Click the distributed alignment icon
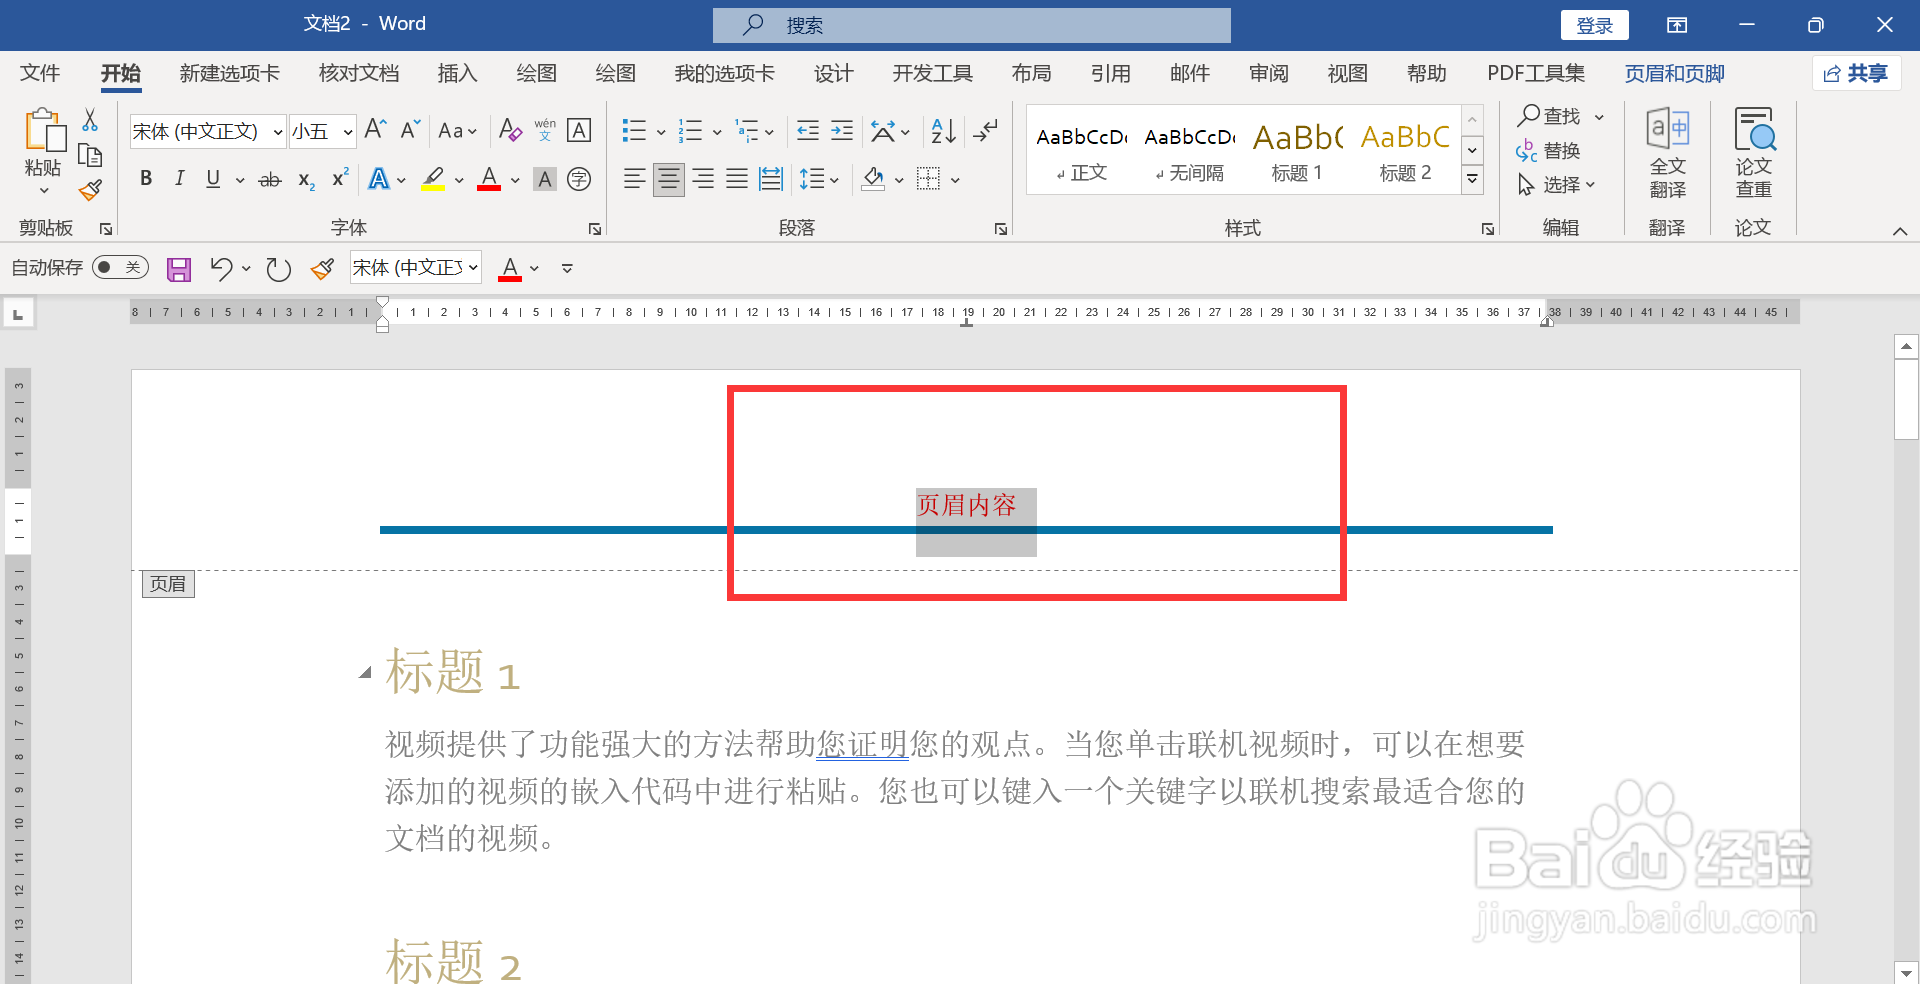The image size is (1920, 984). 771,179
